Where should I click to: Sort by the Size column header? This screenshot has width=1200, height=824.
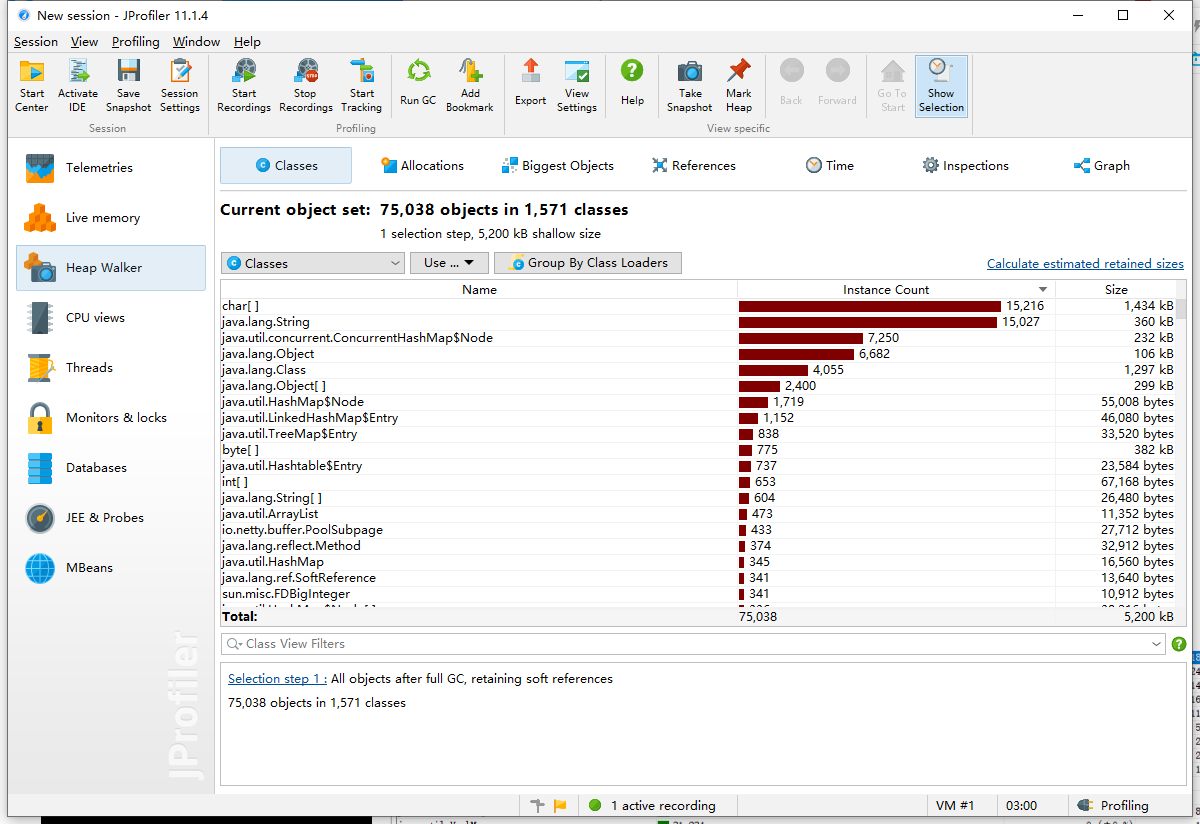tap(1116, 290)
